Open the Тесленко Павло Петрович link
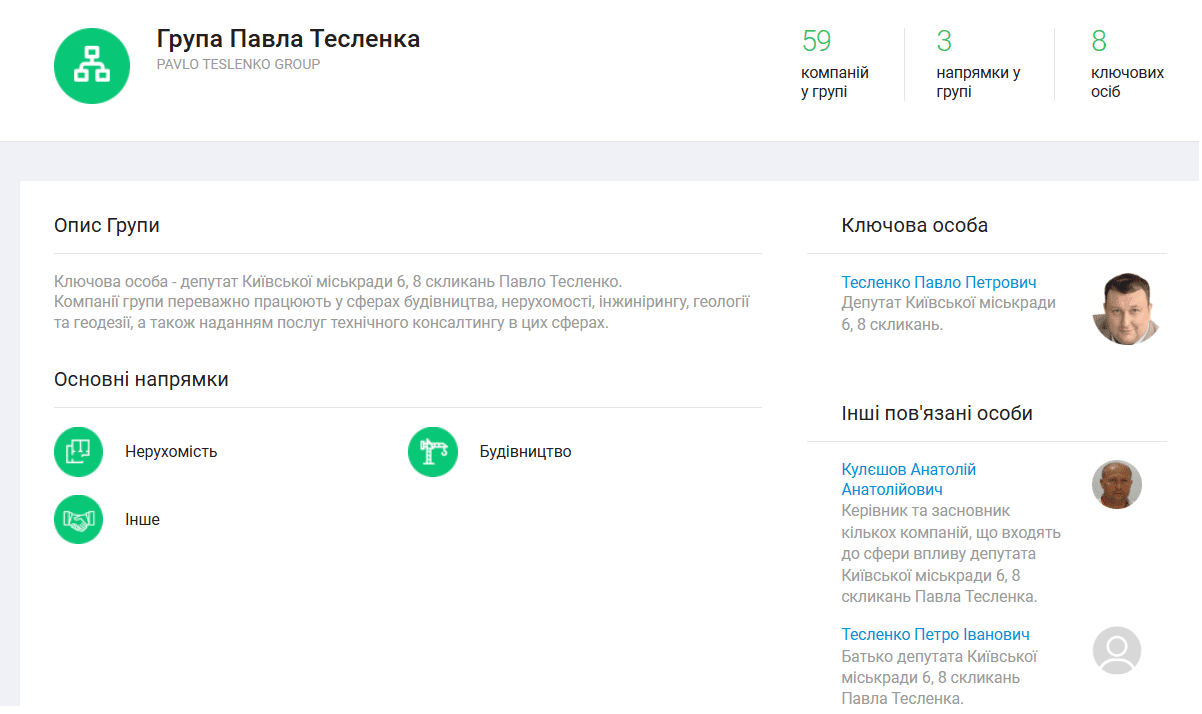This screenshot has width=1202, height=714. 939,283
